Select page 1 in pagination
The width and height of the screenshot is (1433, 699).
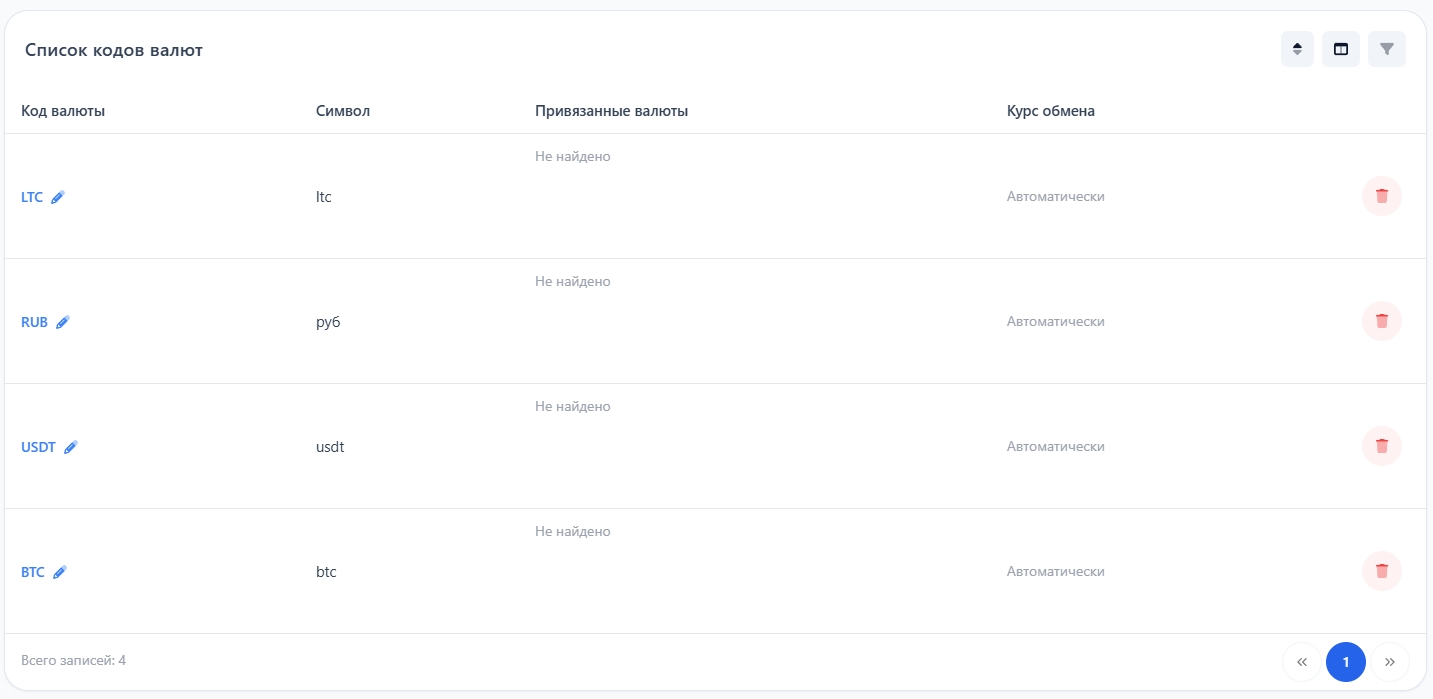pos(1345,662)
